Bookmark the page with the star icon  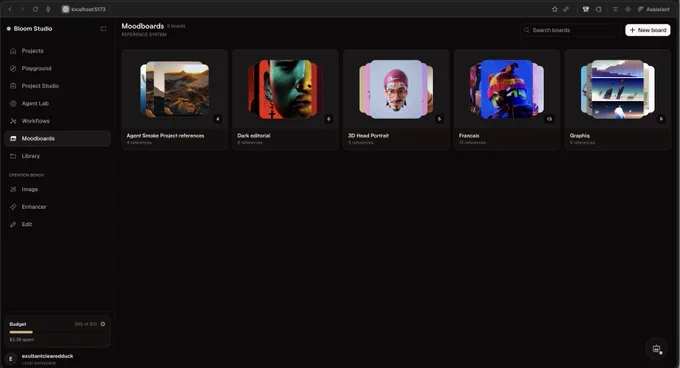point(554,9)
